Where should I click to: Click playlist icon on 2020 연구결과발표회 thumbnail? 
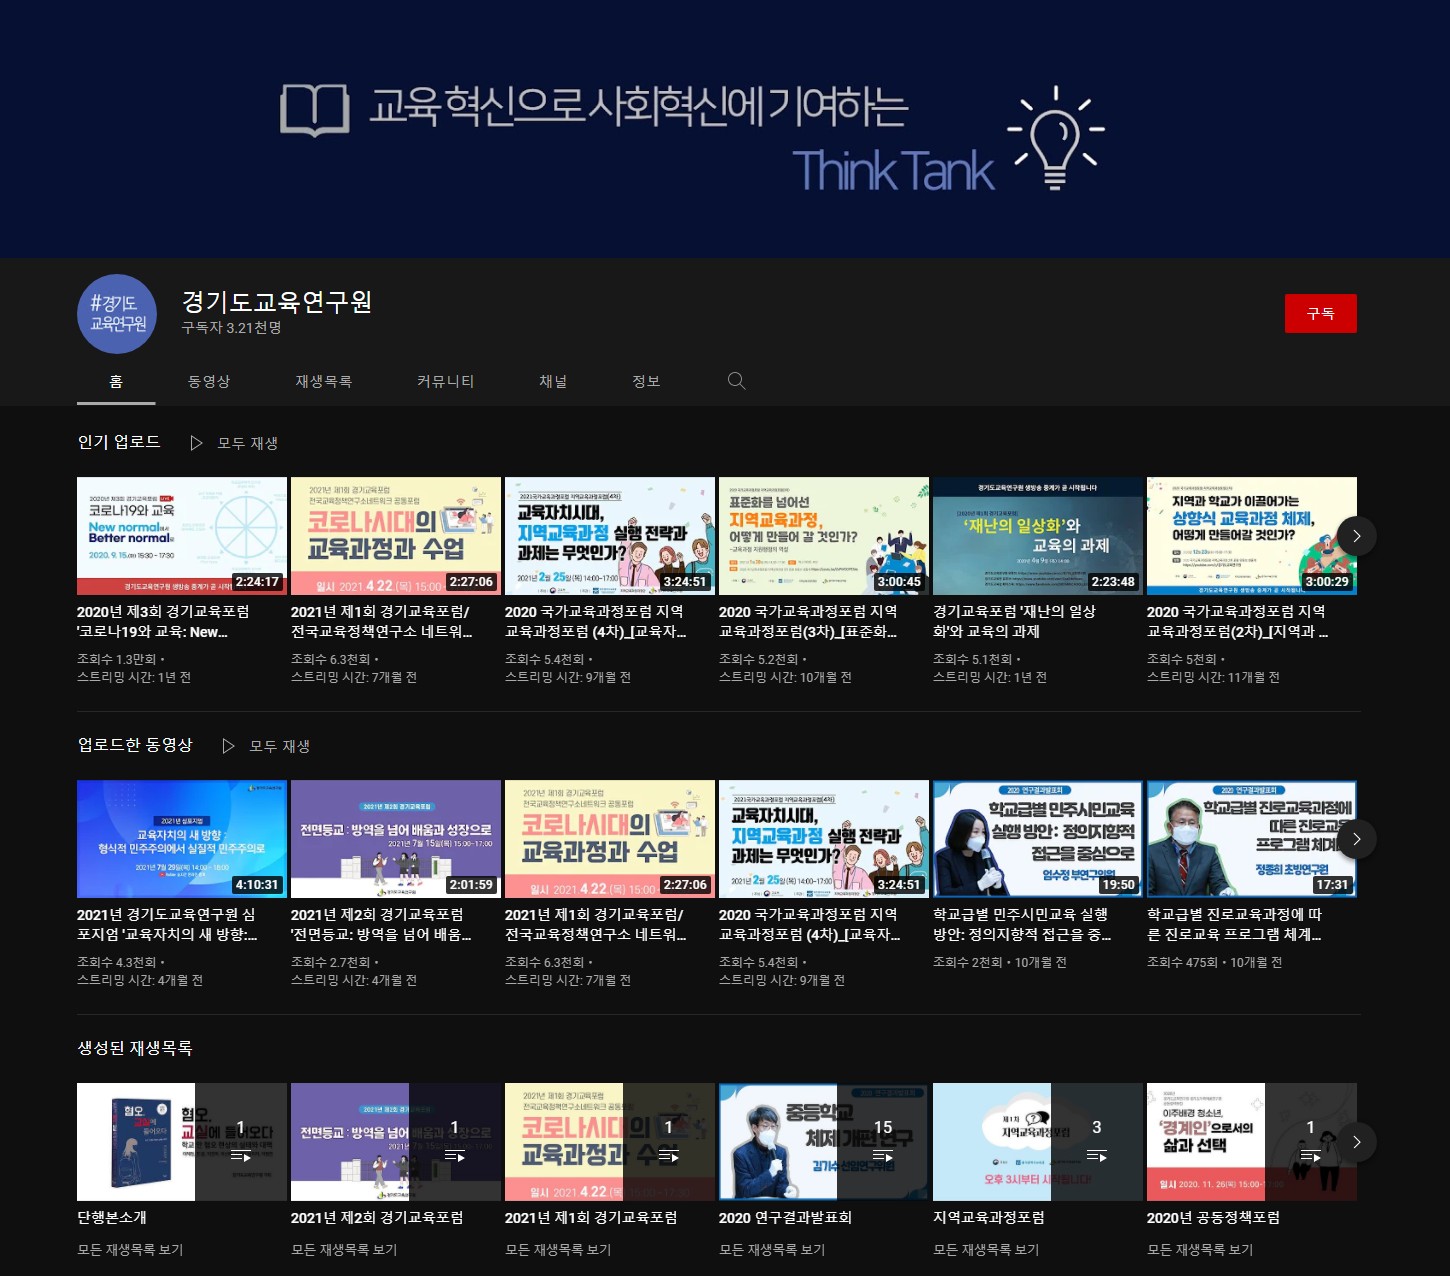coord(883,1156)
